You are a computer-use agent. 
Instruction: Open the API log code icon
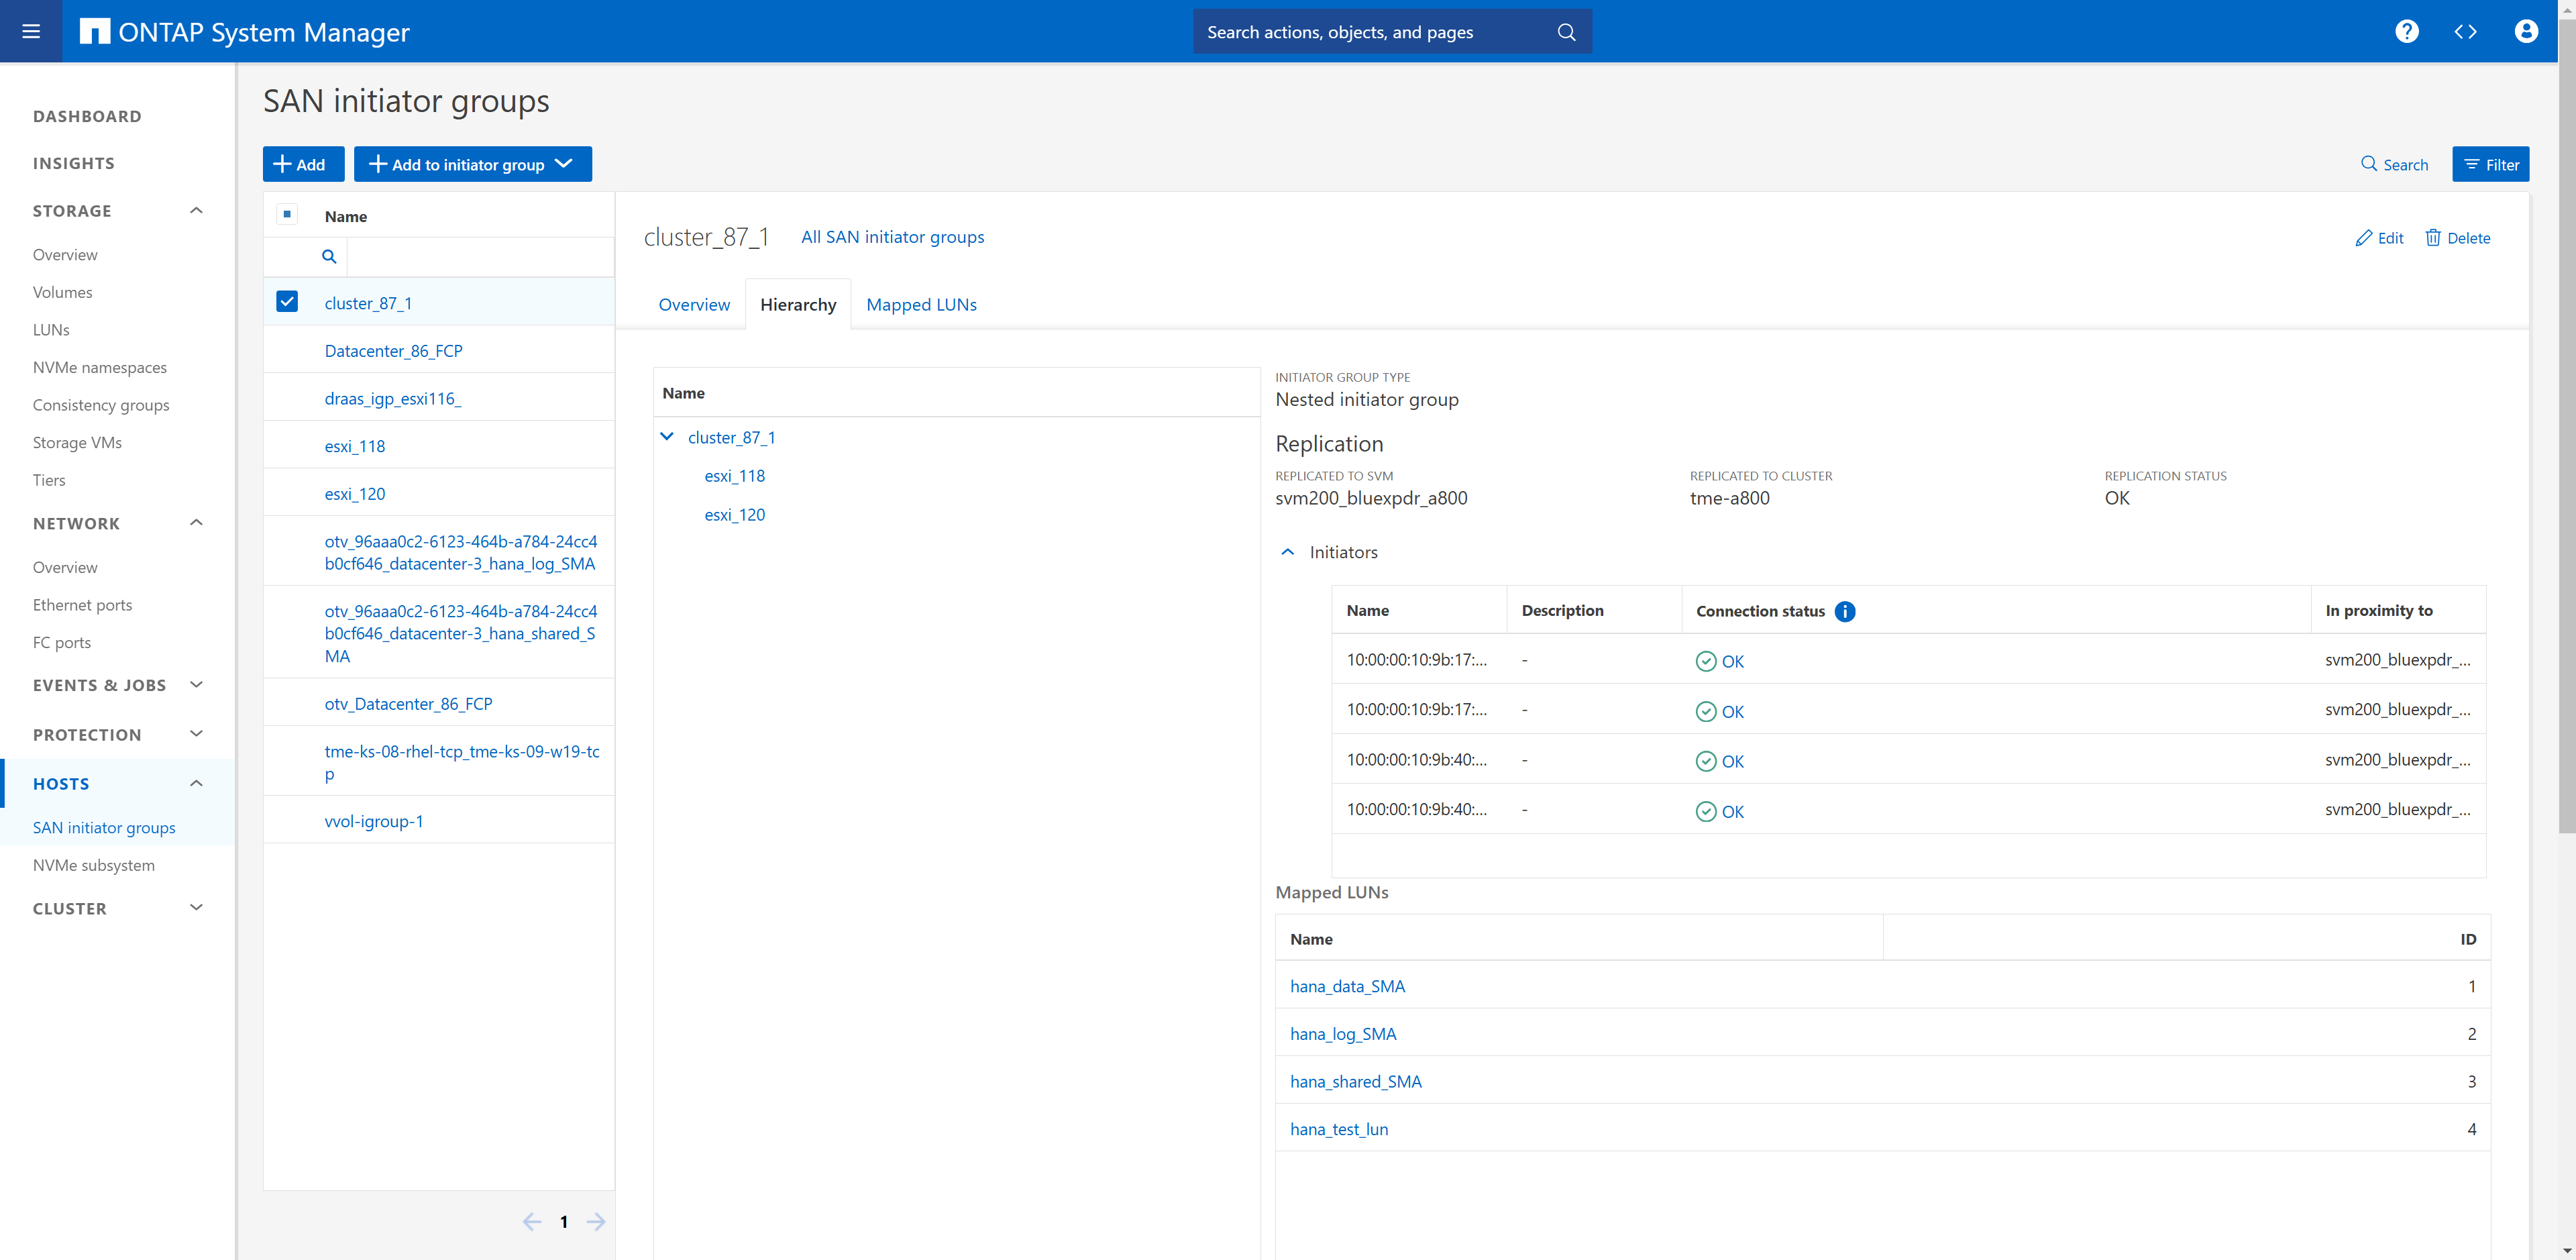(2465, 31)
